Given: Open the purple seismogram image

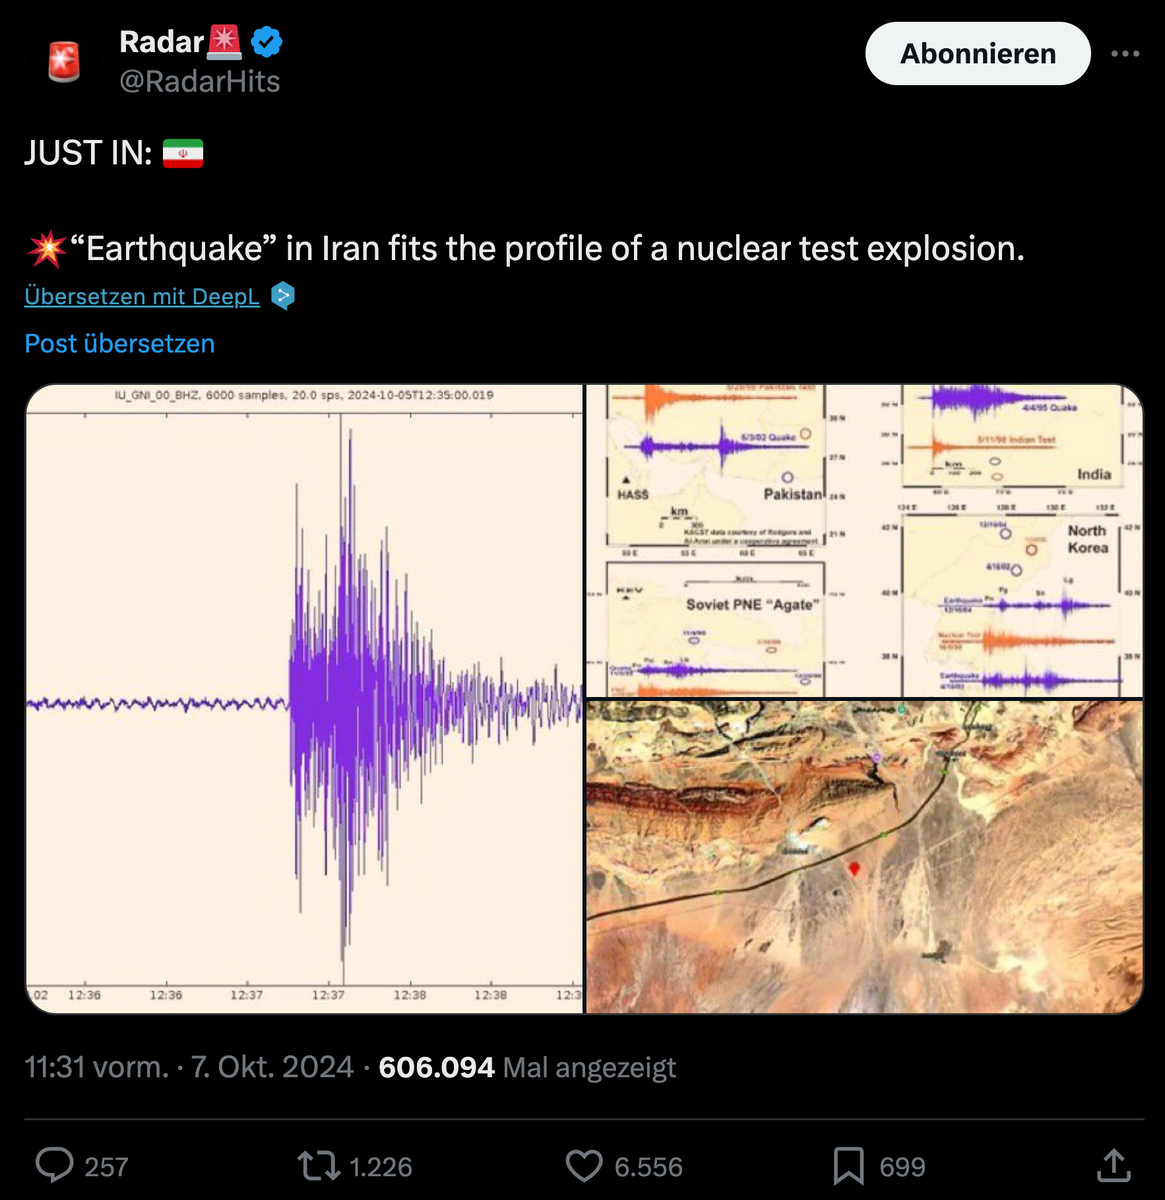Looking at the screenshot, I should tap(304, 698).
